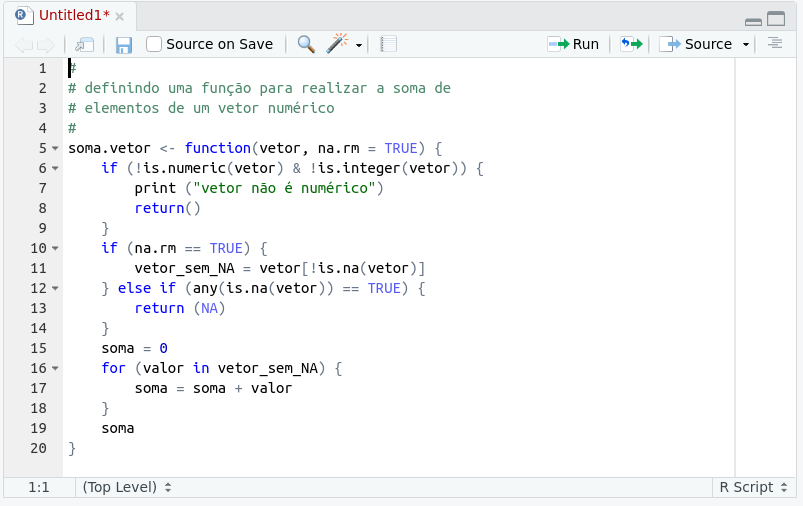Click 'return()' on line 8
The width and height of the screenshot is (803, 506).
167,208
